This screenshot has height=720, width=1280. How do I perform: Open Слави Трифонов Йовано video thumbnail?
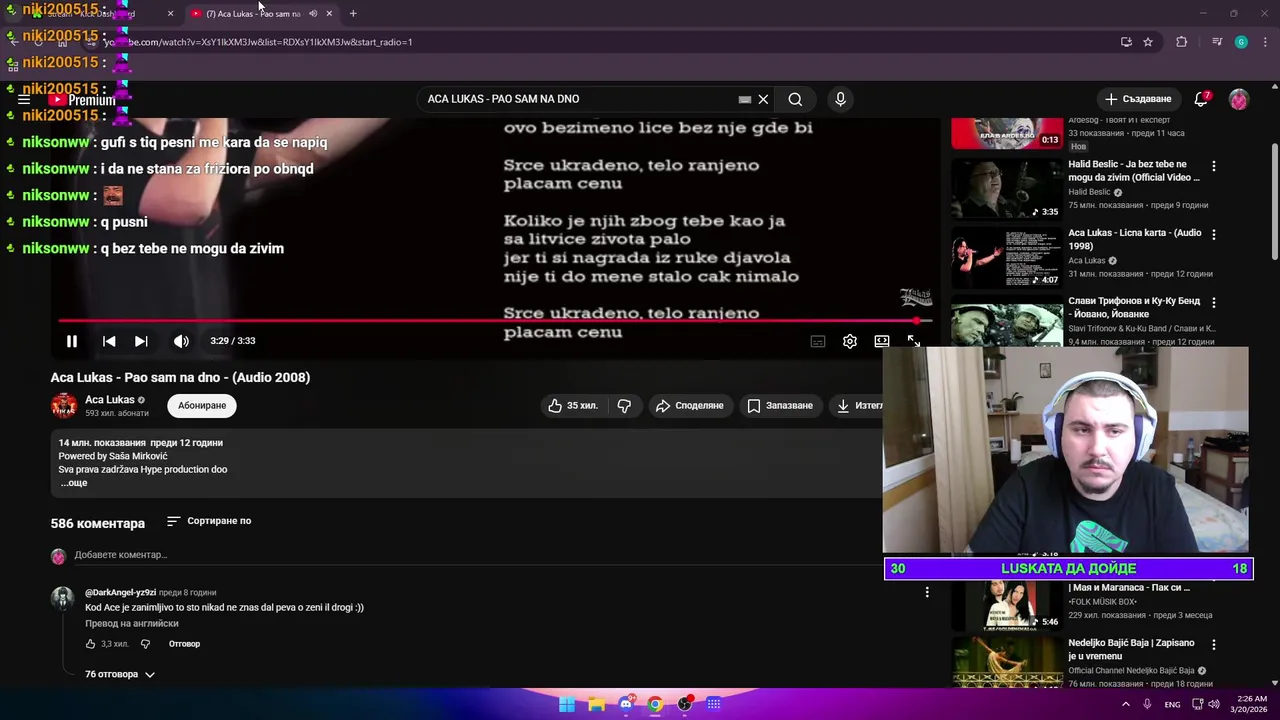click(1006, 325)
